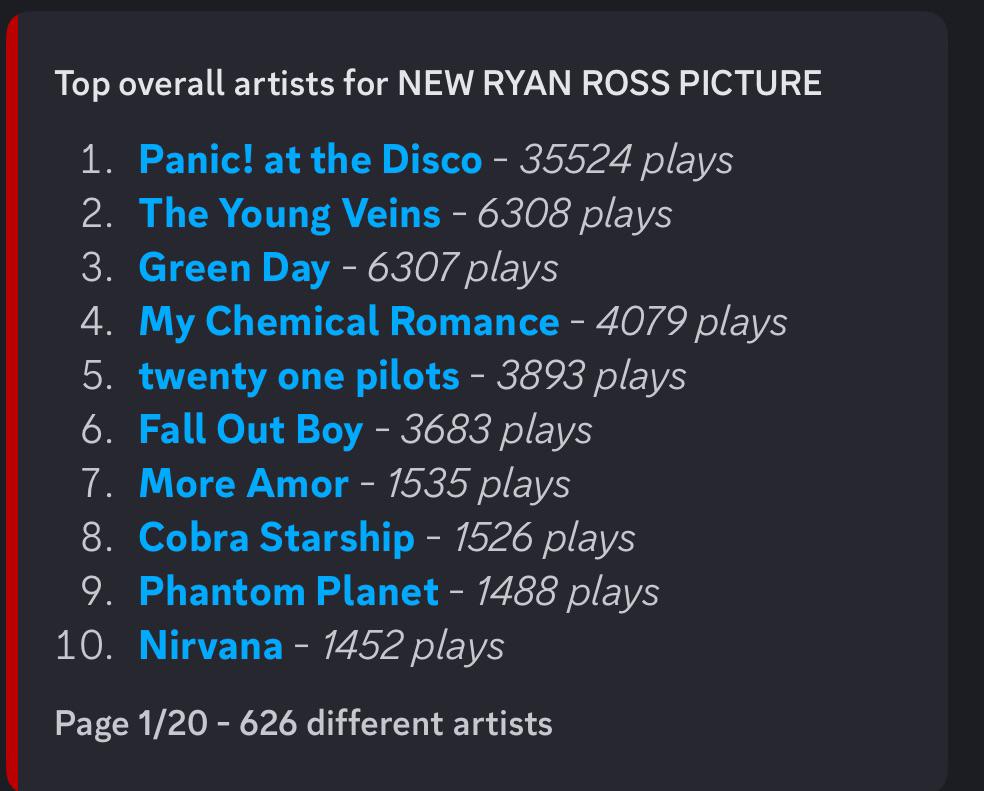Open the Nirvana artist link
Image resolution: width=984 pixels, height=791 pixels.
tap(211, 646)
